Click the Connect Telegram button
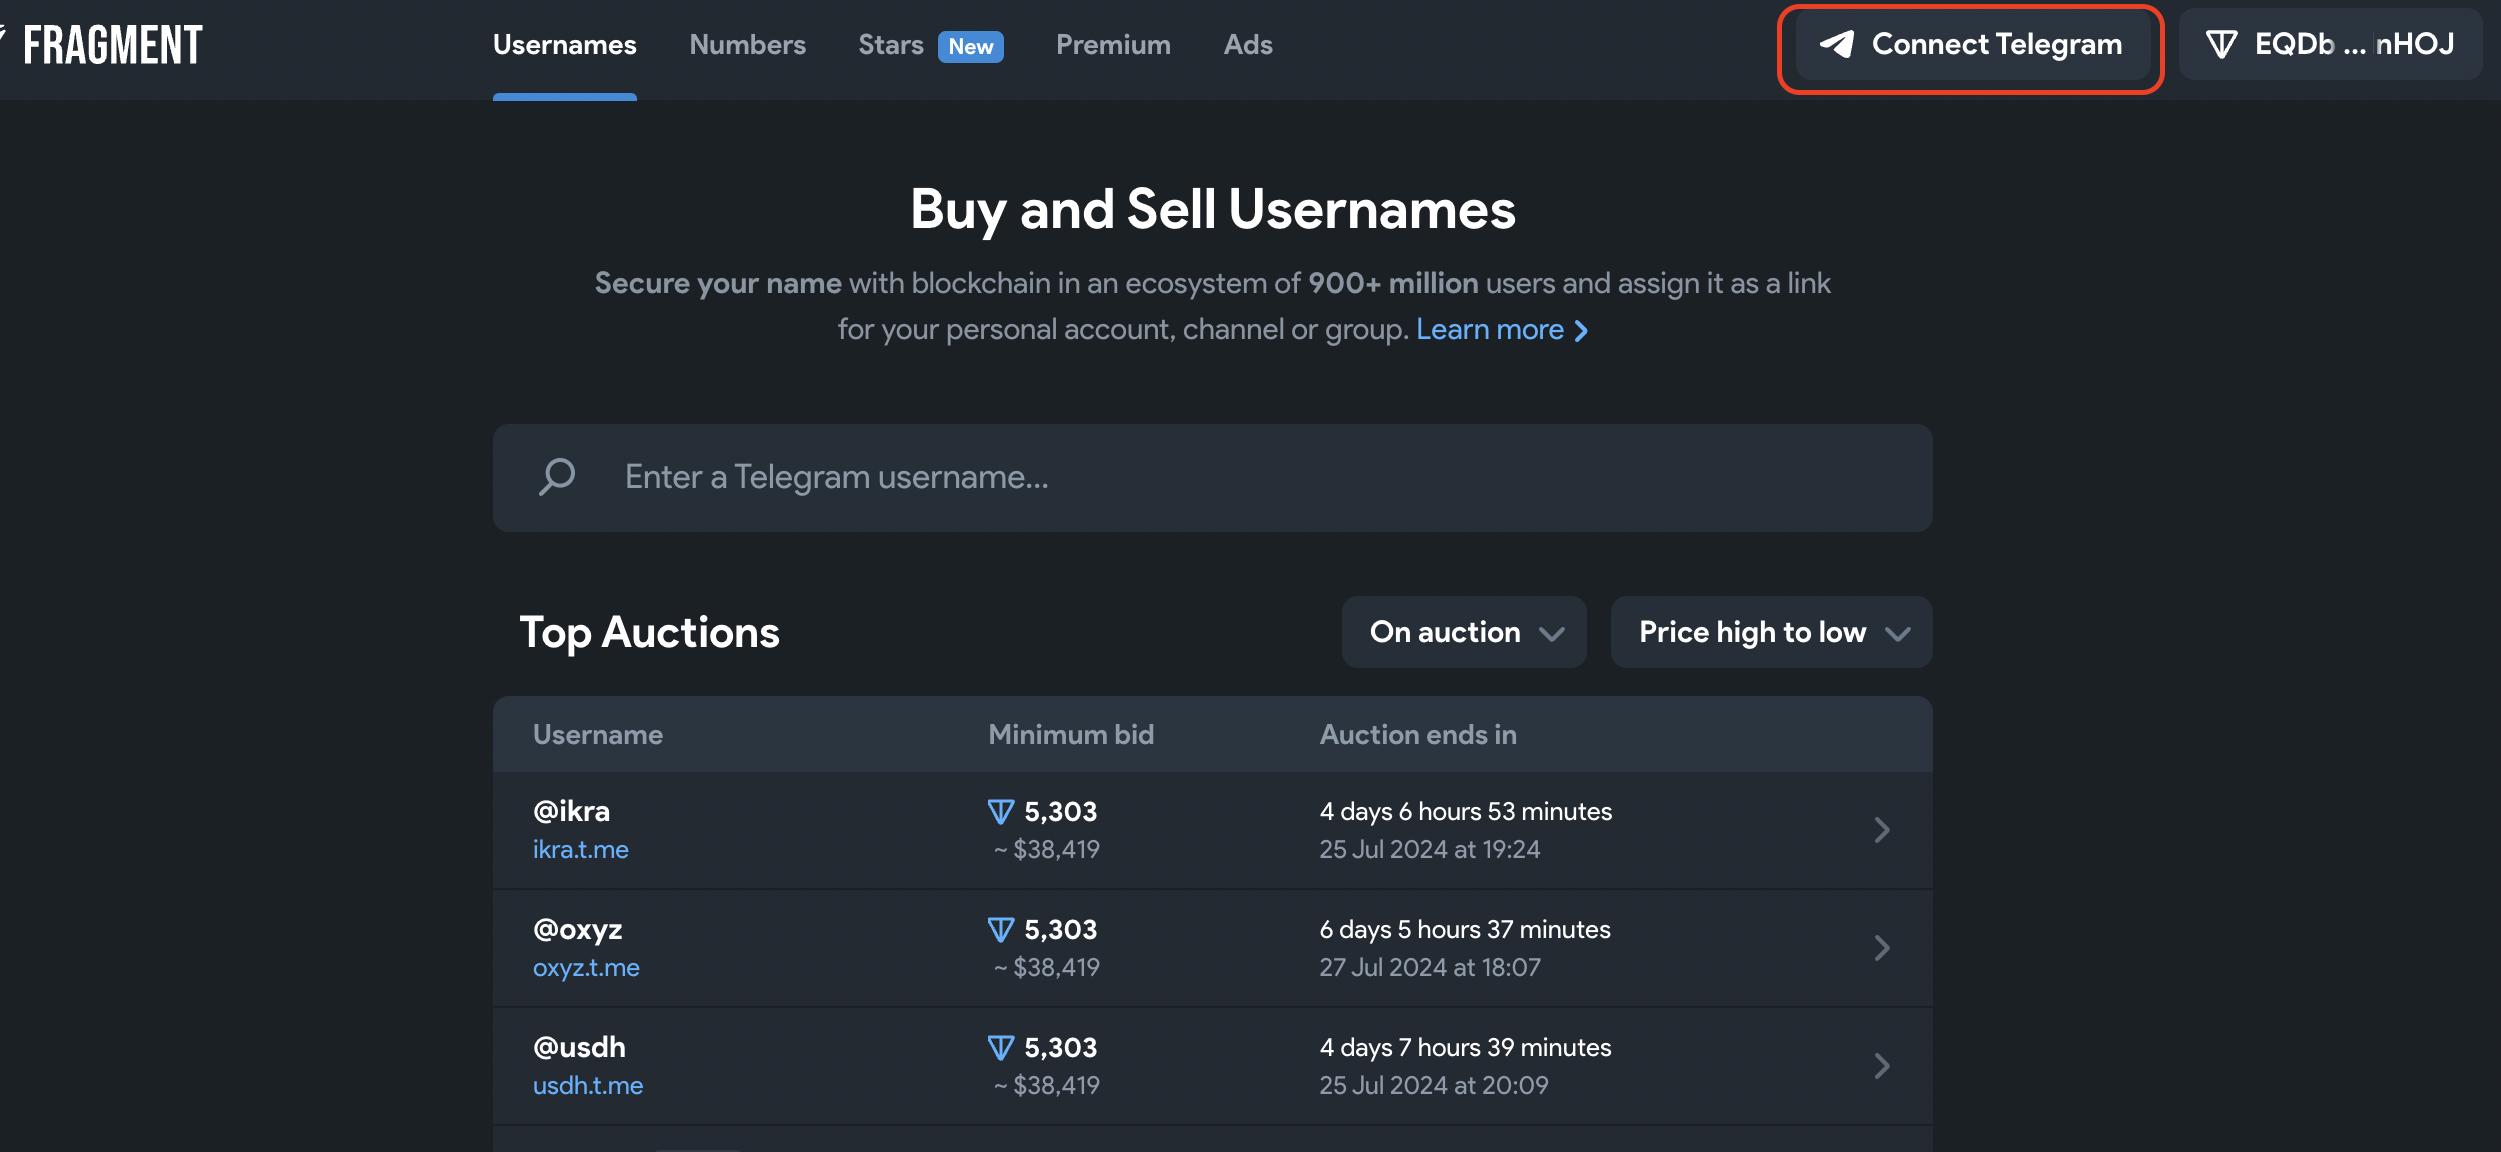The width and height of the screenshot is (2501, 1152). [x=1971, y=44]
